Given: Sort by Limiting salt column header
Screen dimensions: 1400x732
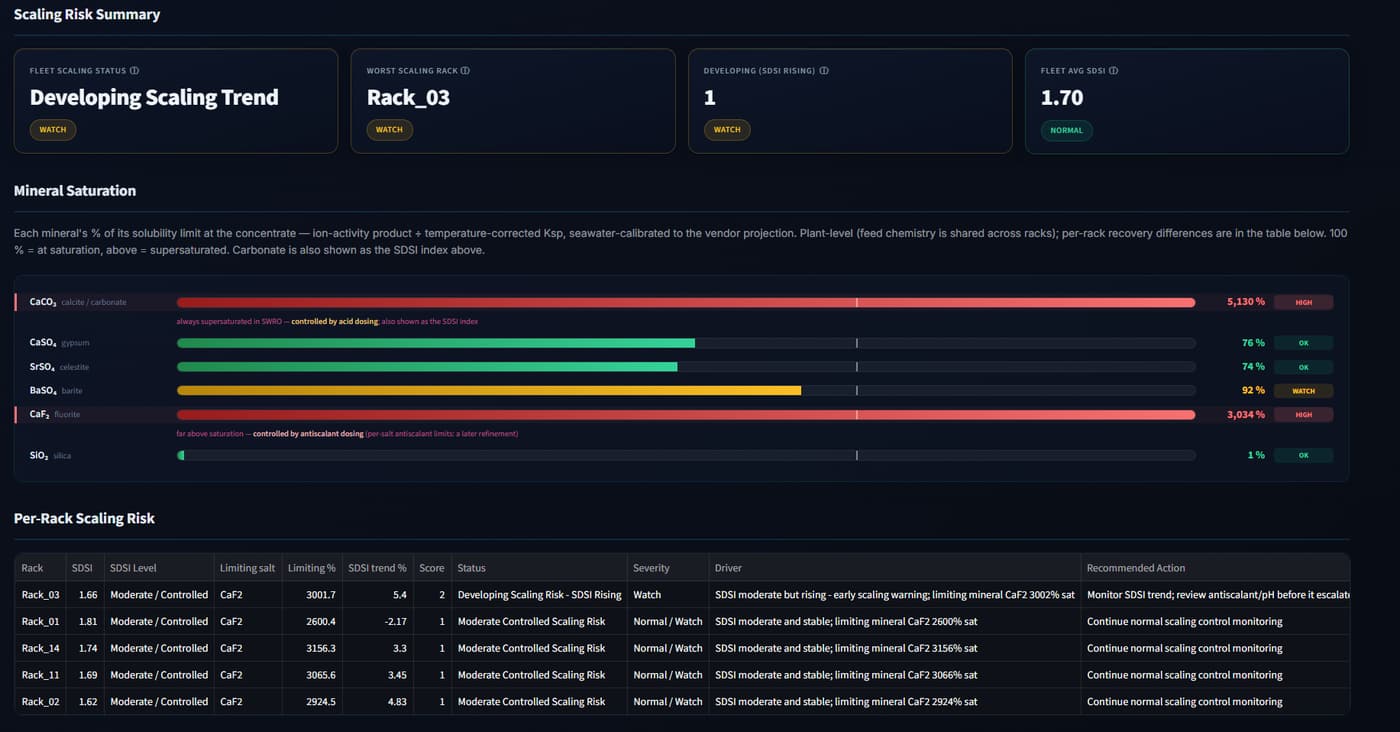Looking at the screenshot, I should [248, 568].
